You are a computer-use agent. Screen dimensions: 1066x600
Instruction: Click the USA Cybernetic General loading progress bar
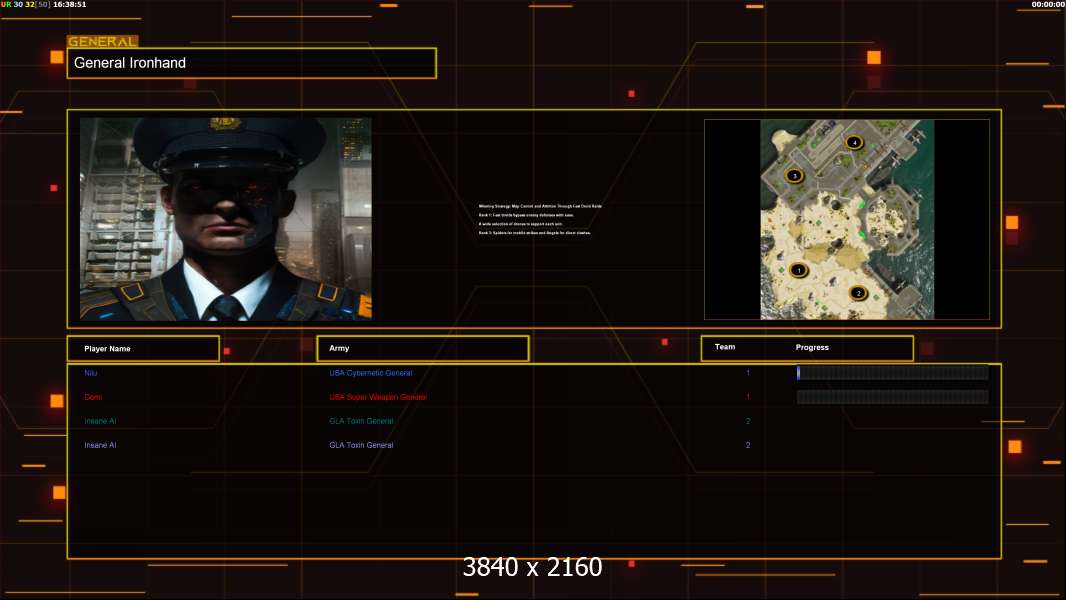(893, 372)
